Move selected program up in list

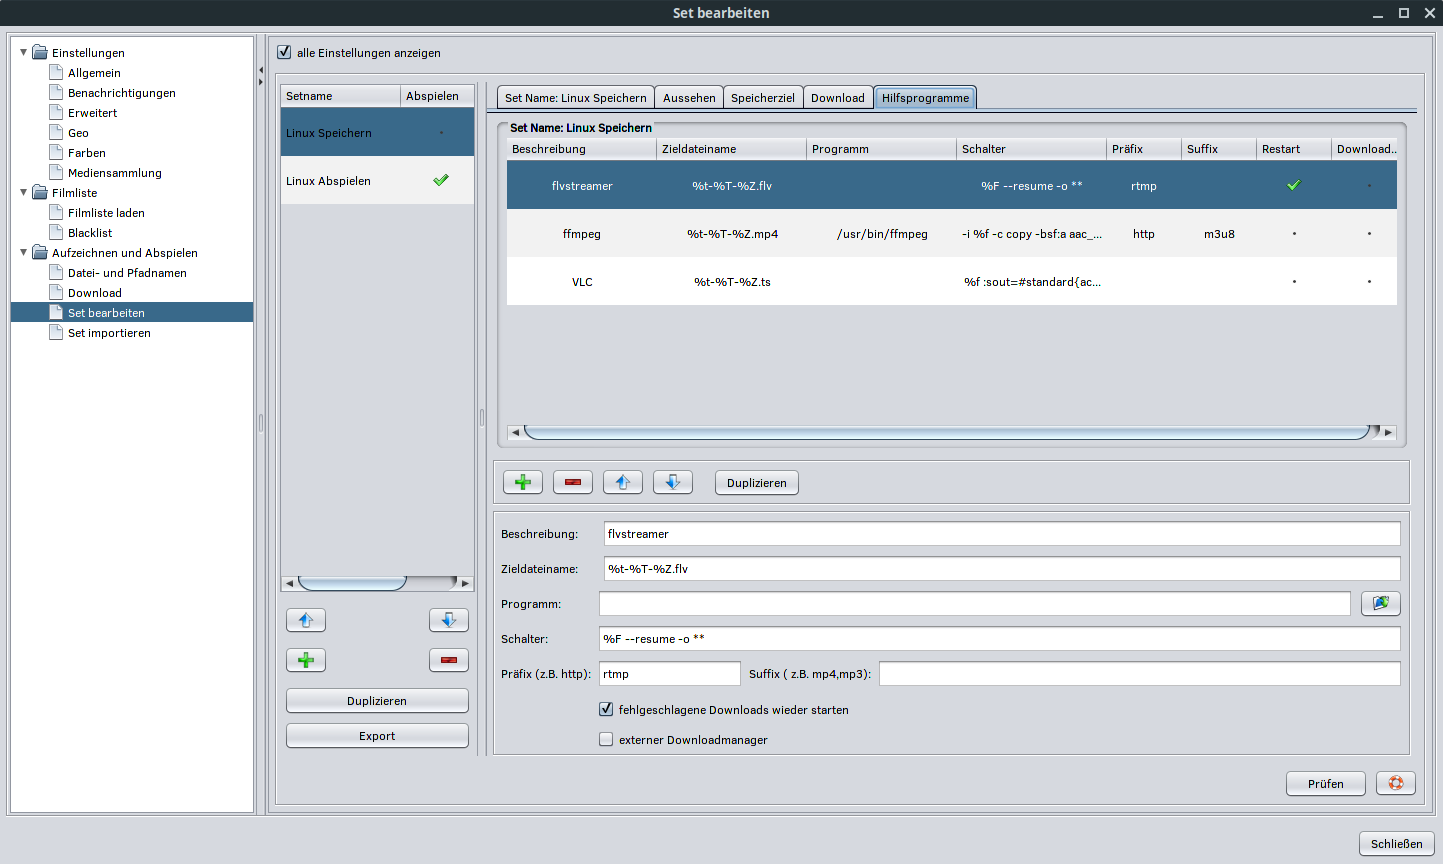[622, 482]
